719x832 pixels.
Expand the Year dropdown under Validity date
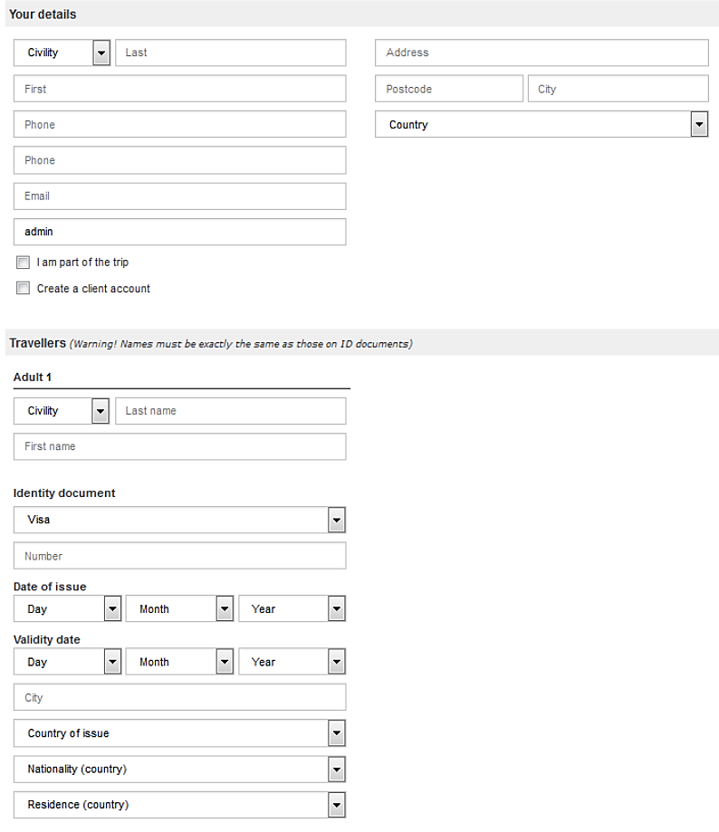tap(292, 662)
